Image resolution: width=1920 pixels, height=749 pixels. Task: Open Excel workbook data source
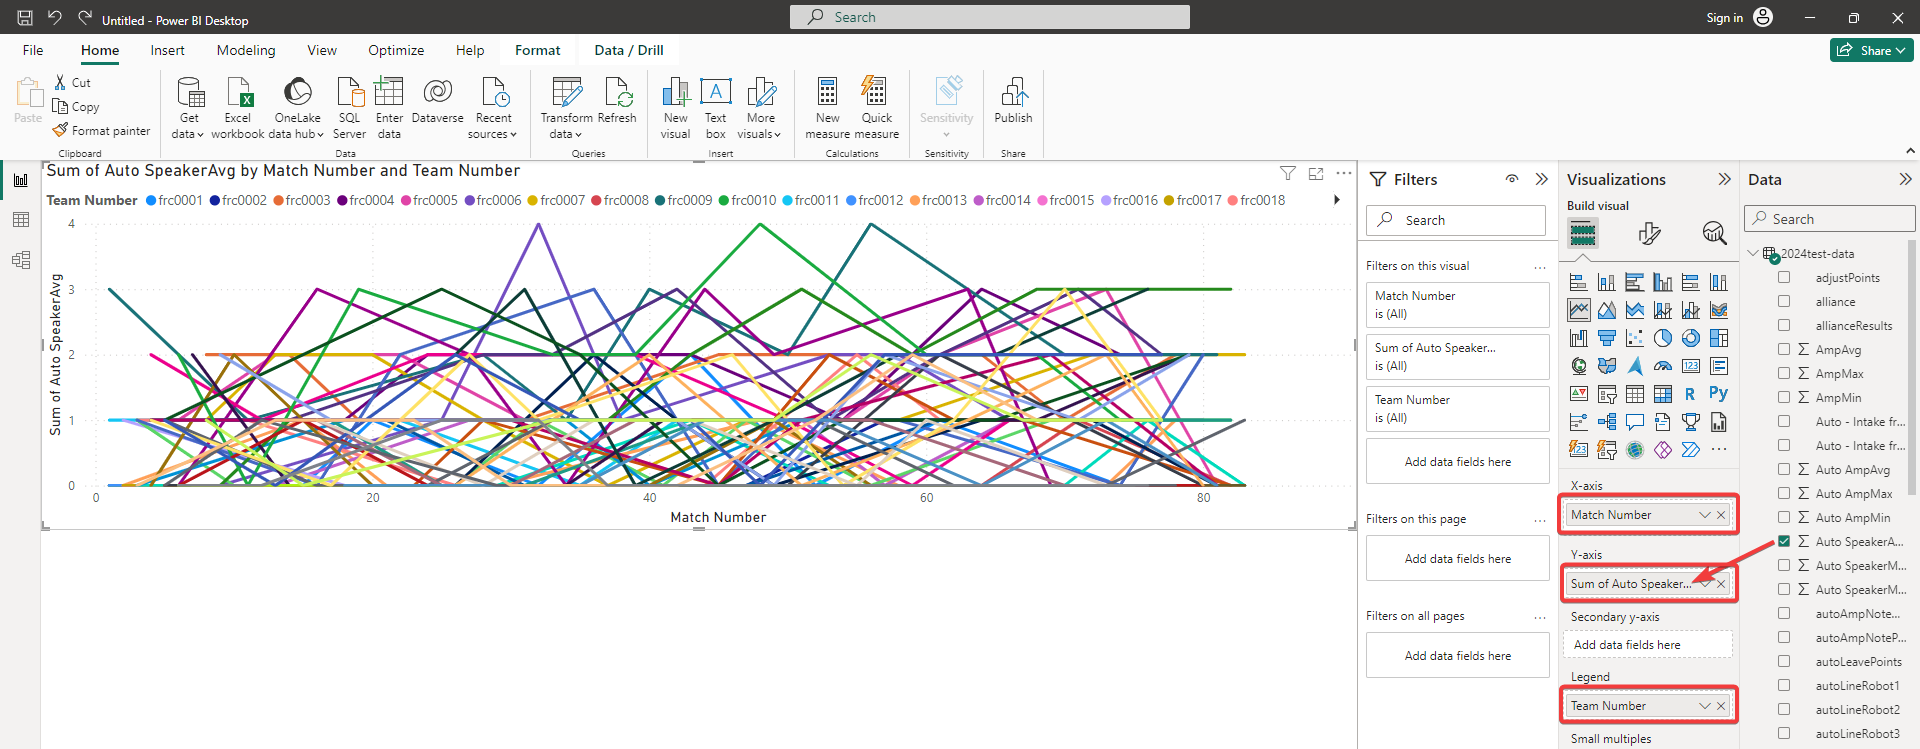[x=238, y=108]
